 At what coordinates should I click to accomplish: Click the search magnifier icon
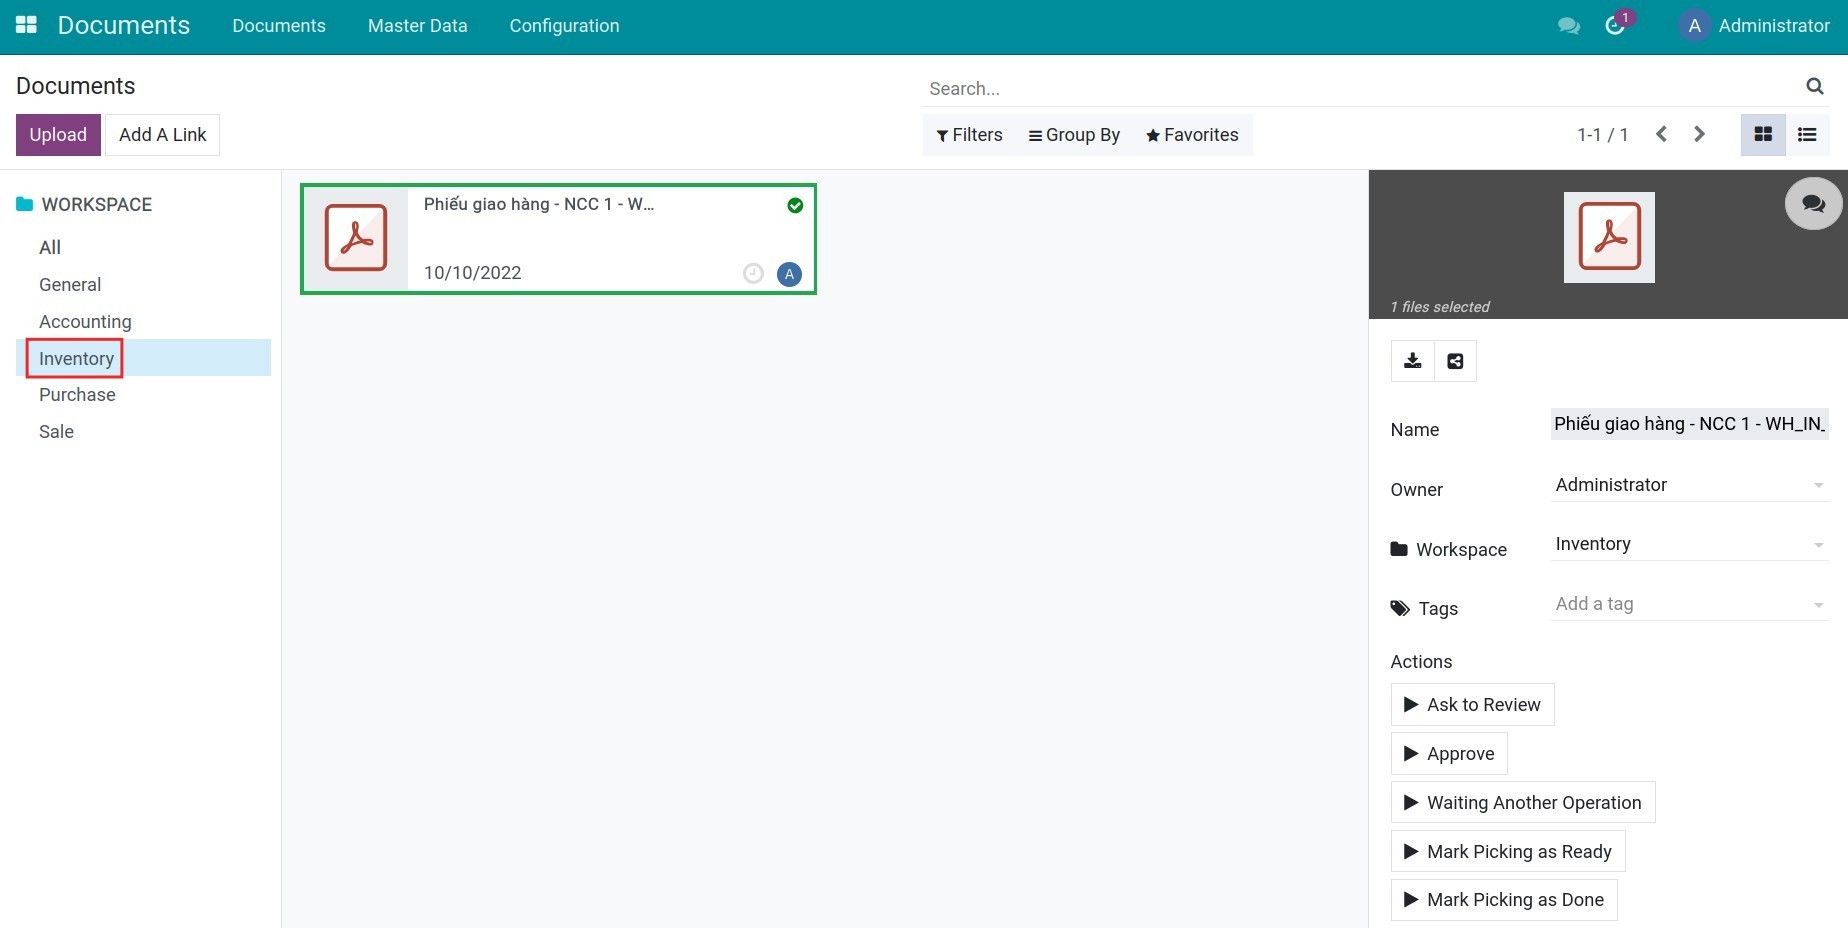point(1814,87)
